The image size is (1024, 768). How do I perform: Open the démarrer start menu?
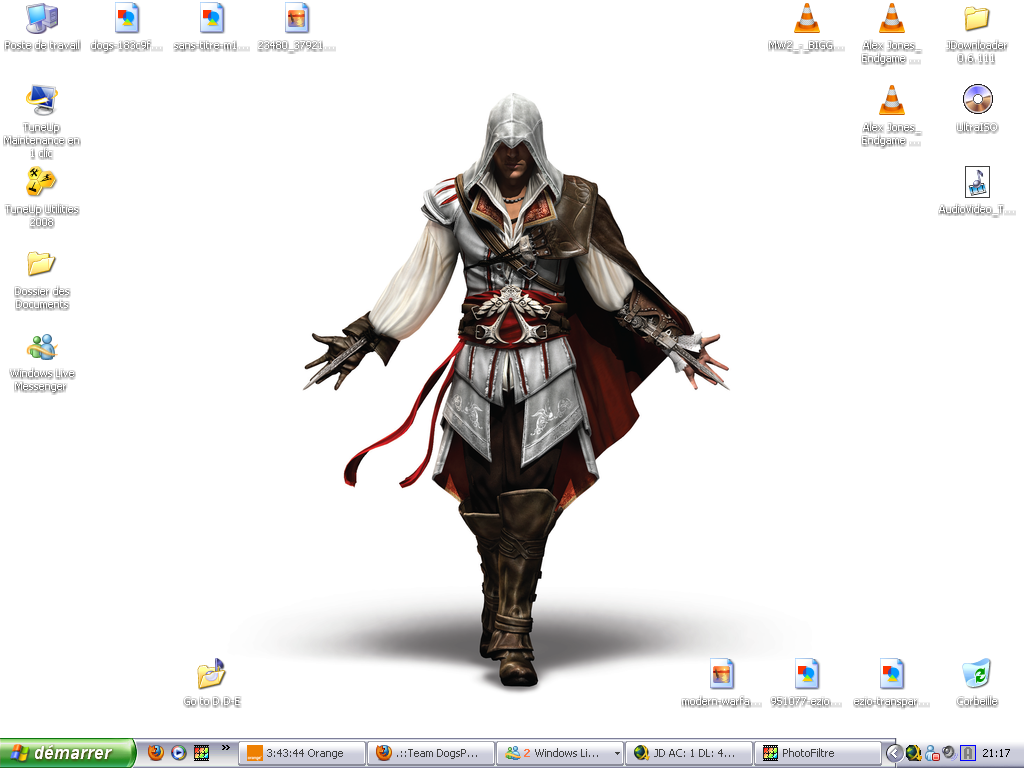click(x=68, y=753)
